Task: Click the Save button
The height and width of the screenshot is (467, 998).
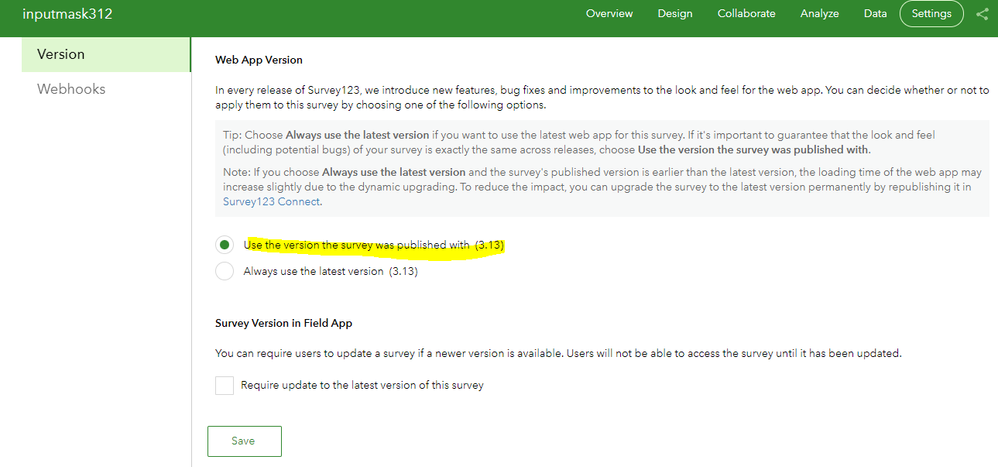Action: coord(244,441)
